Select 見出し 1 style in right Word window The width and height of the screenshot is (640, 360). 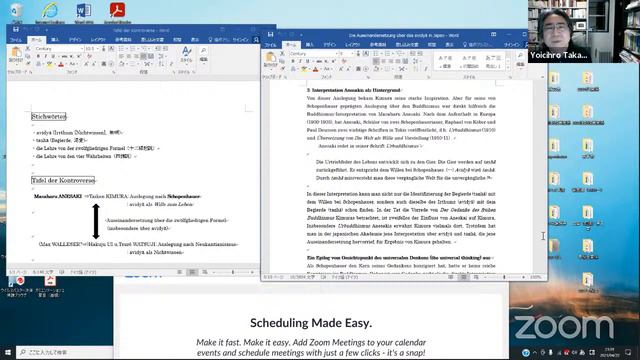(x=493, y=61)
